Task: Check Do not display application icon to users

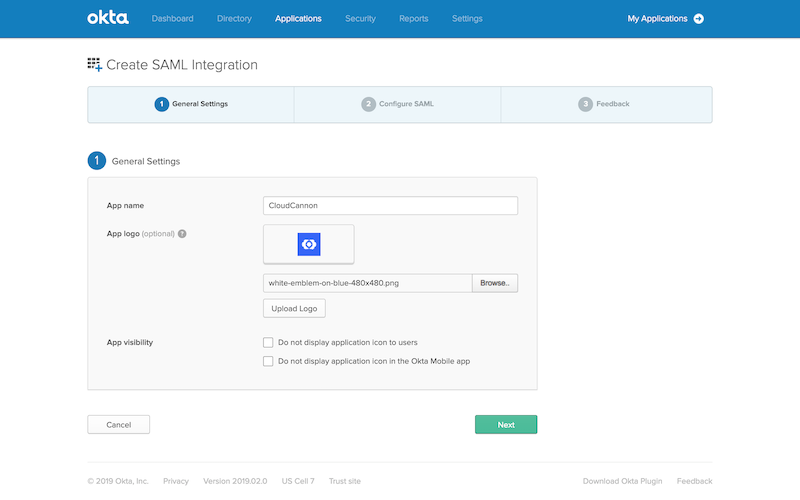Action: 268,342
